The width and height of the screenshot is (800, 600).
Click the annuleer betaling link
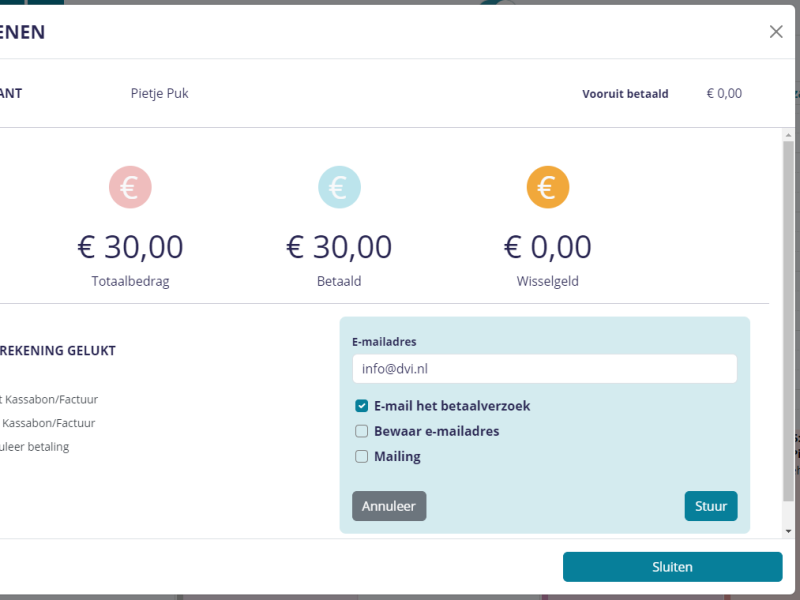tap(34, 447)
